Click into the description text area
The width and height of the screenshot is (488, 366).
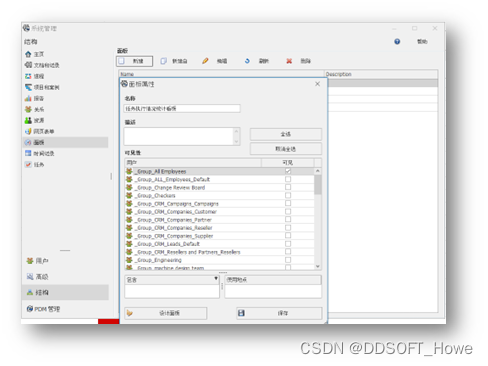coord(179,136)
